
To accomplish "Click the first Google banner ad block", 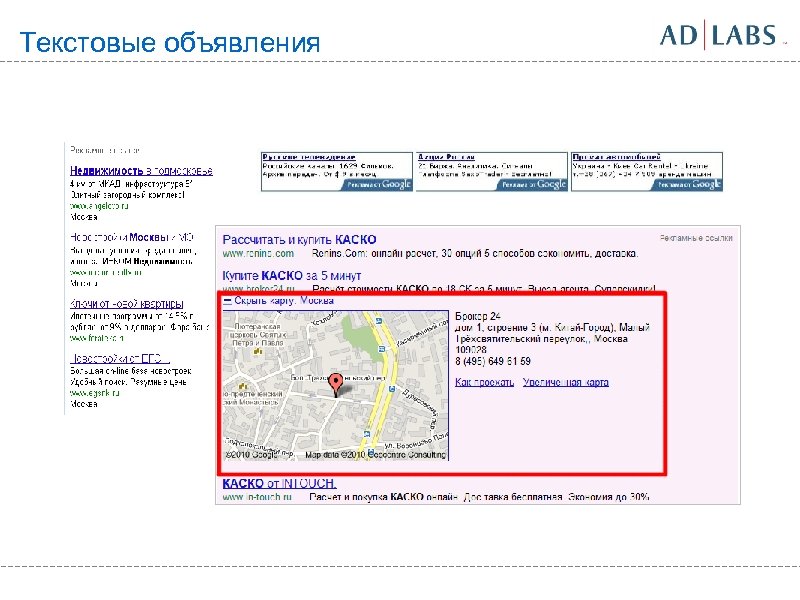I will (337, 172).
